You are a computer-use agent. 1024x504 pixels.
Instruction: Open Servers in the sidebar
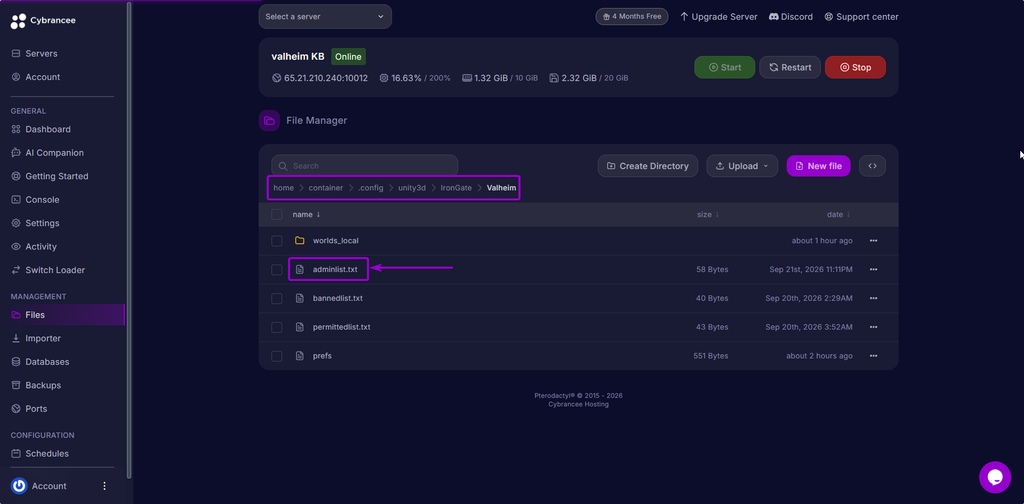pyautogui.click(x=41, y=54)
